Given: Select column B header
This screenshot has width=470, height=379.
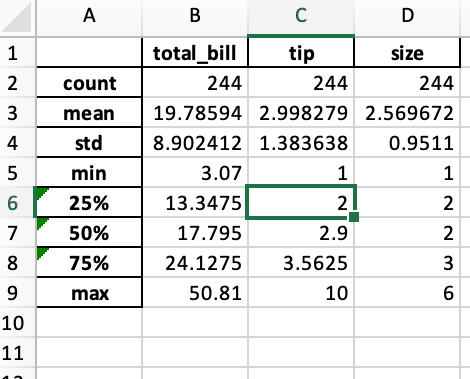Looking at the screenshot, I should 195,17.
